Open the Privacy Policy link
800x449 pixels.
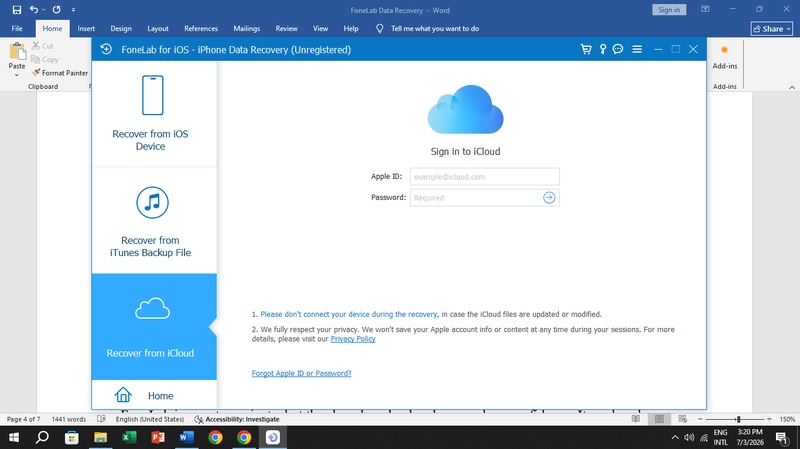(x=353, y=339)
